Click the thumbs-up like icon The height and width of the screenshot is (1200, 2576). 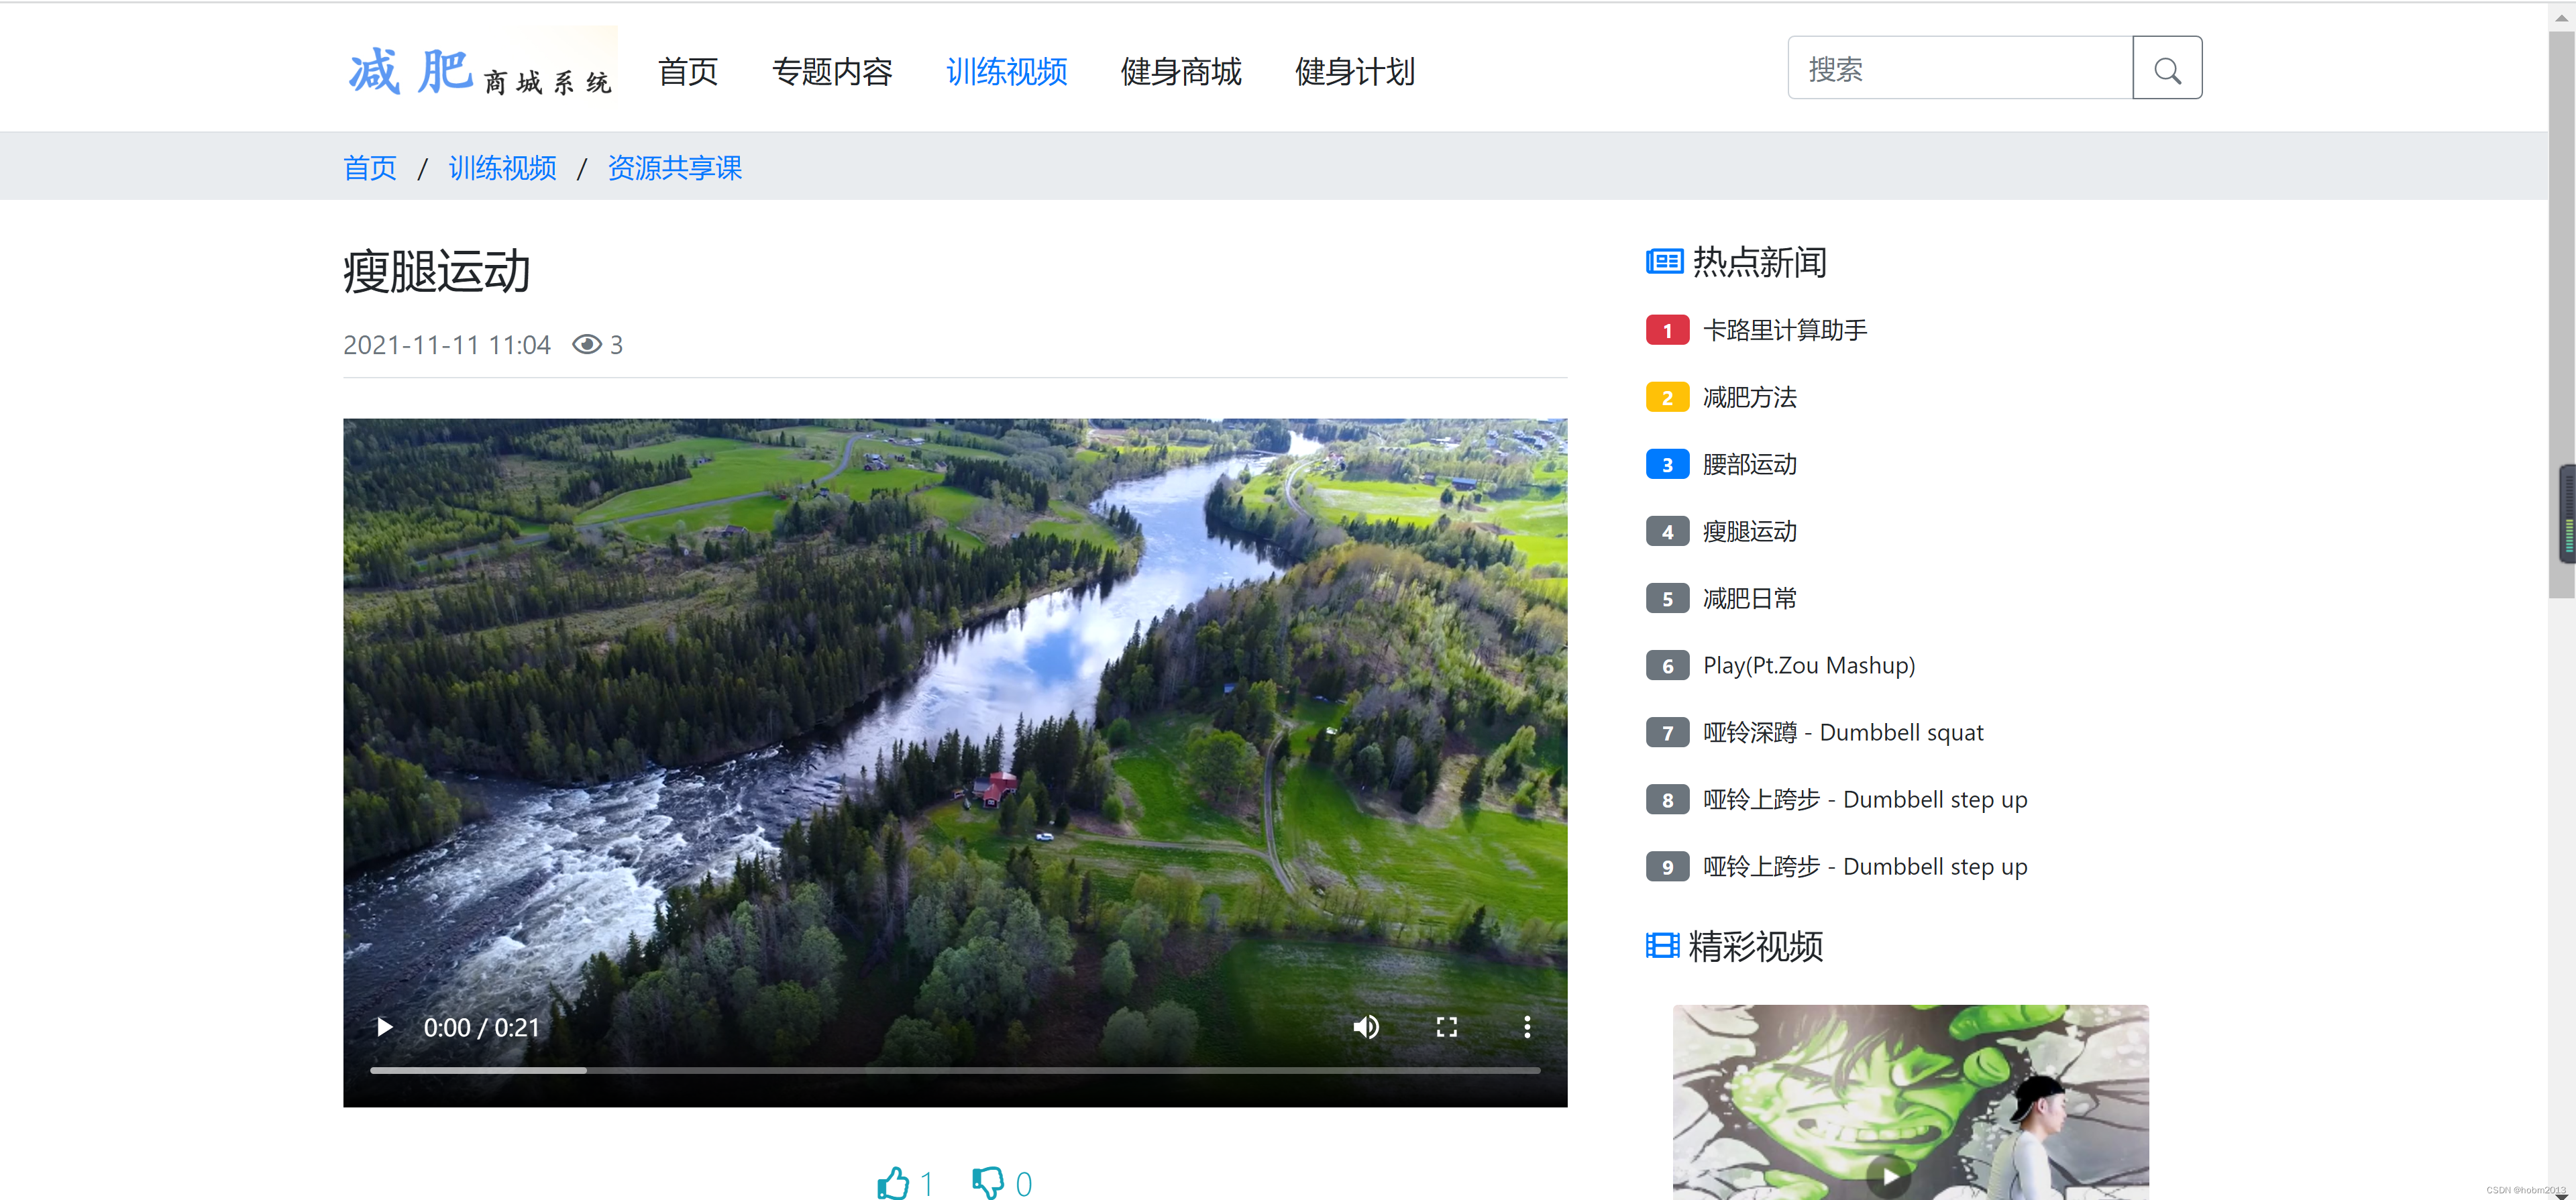click(x=893, y=1183)
